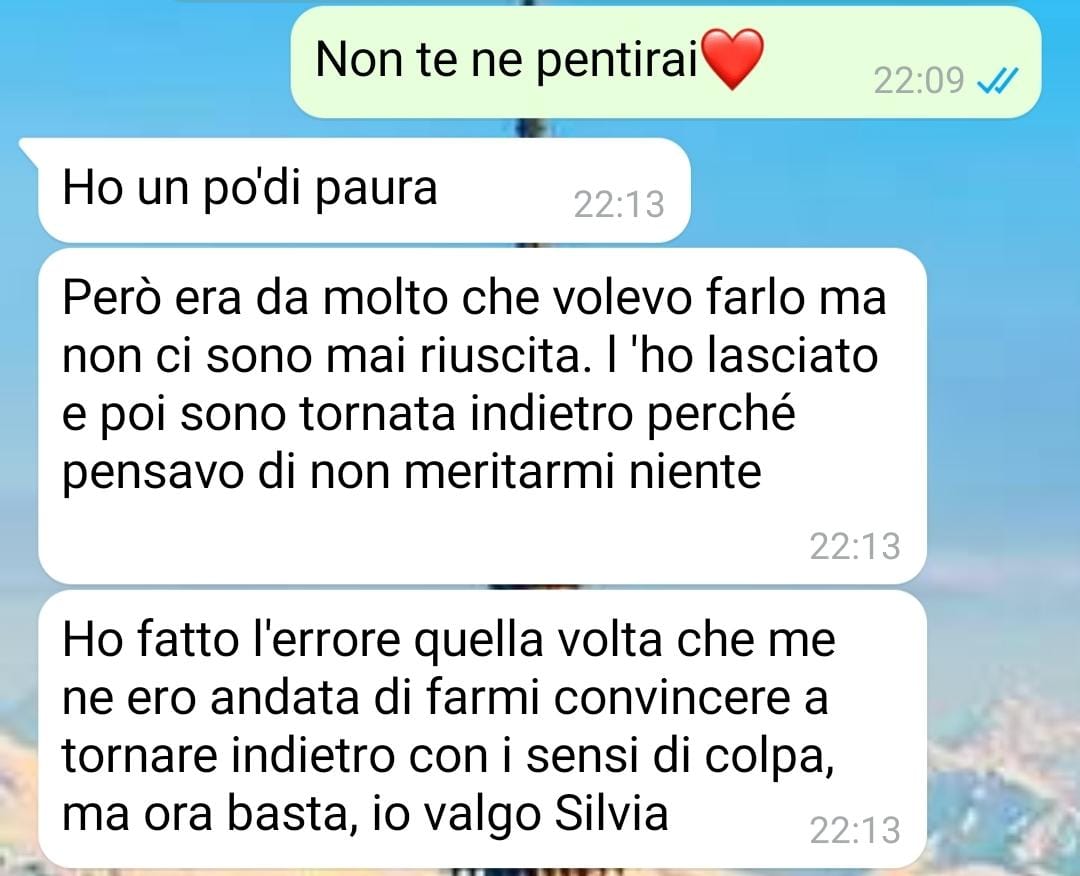The image size is (1080, 876).
Task: Click the line 'Ho fatto l'errore quella volta che me'
Action: [449, 640]
